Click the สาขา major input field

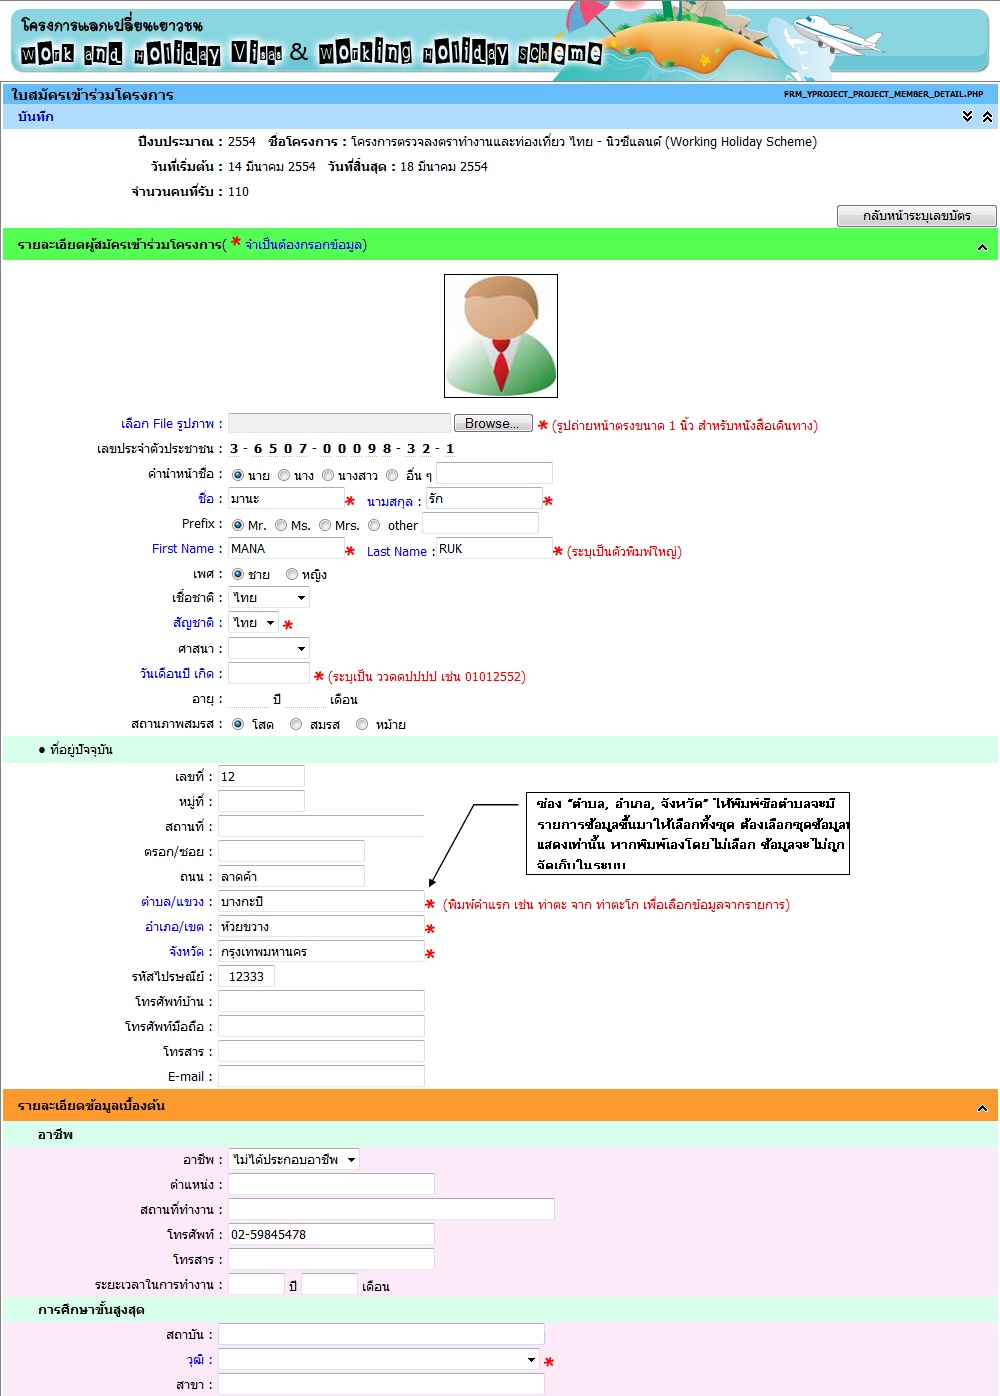click(x=381, y=1384)
